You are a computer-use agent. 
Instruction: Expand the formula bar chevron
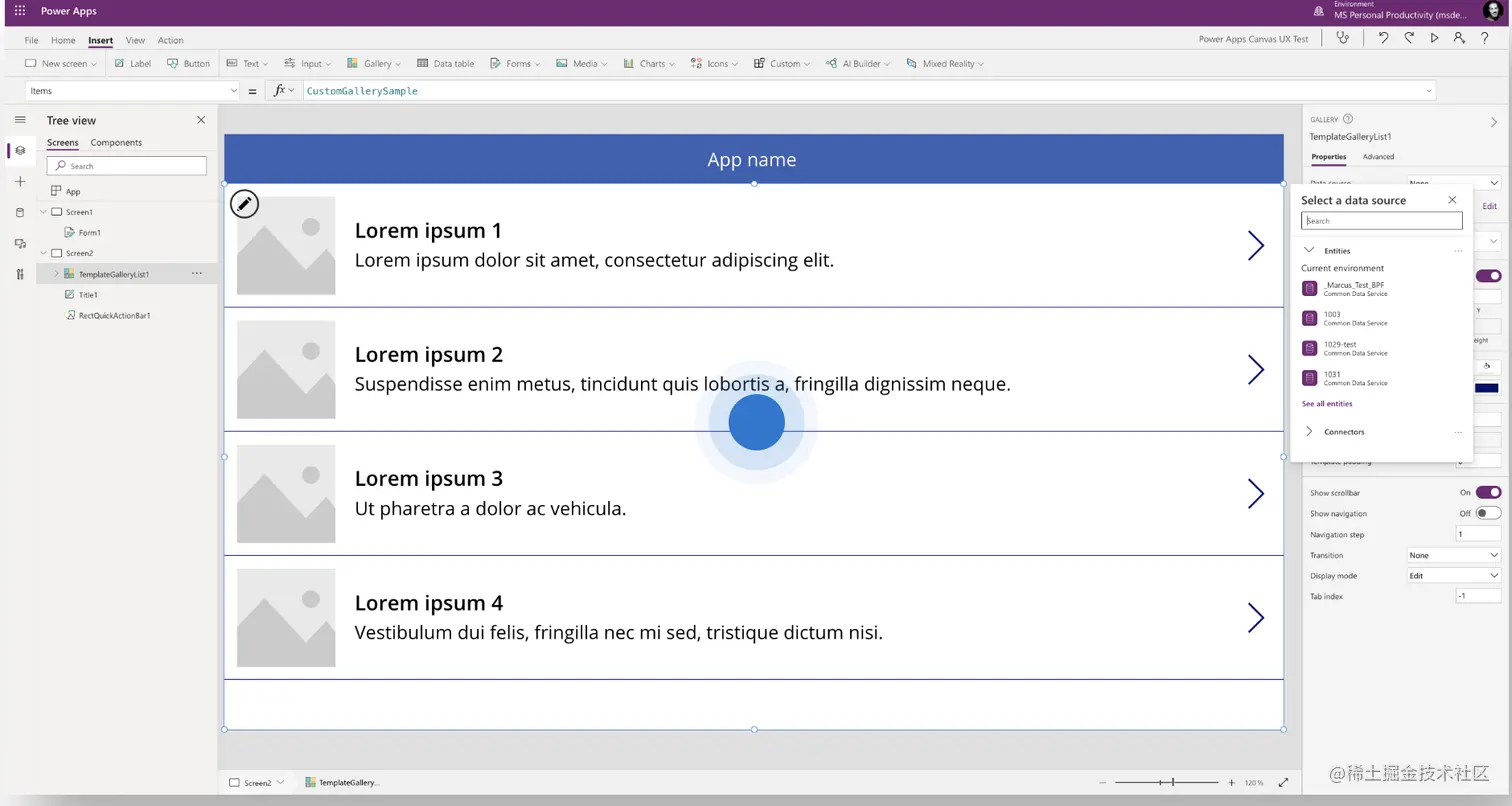pos(1428,91)
